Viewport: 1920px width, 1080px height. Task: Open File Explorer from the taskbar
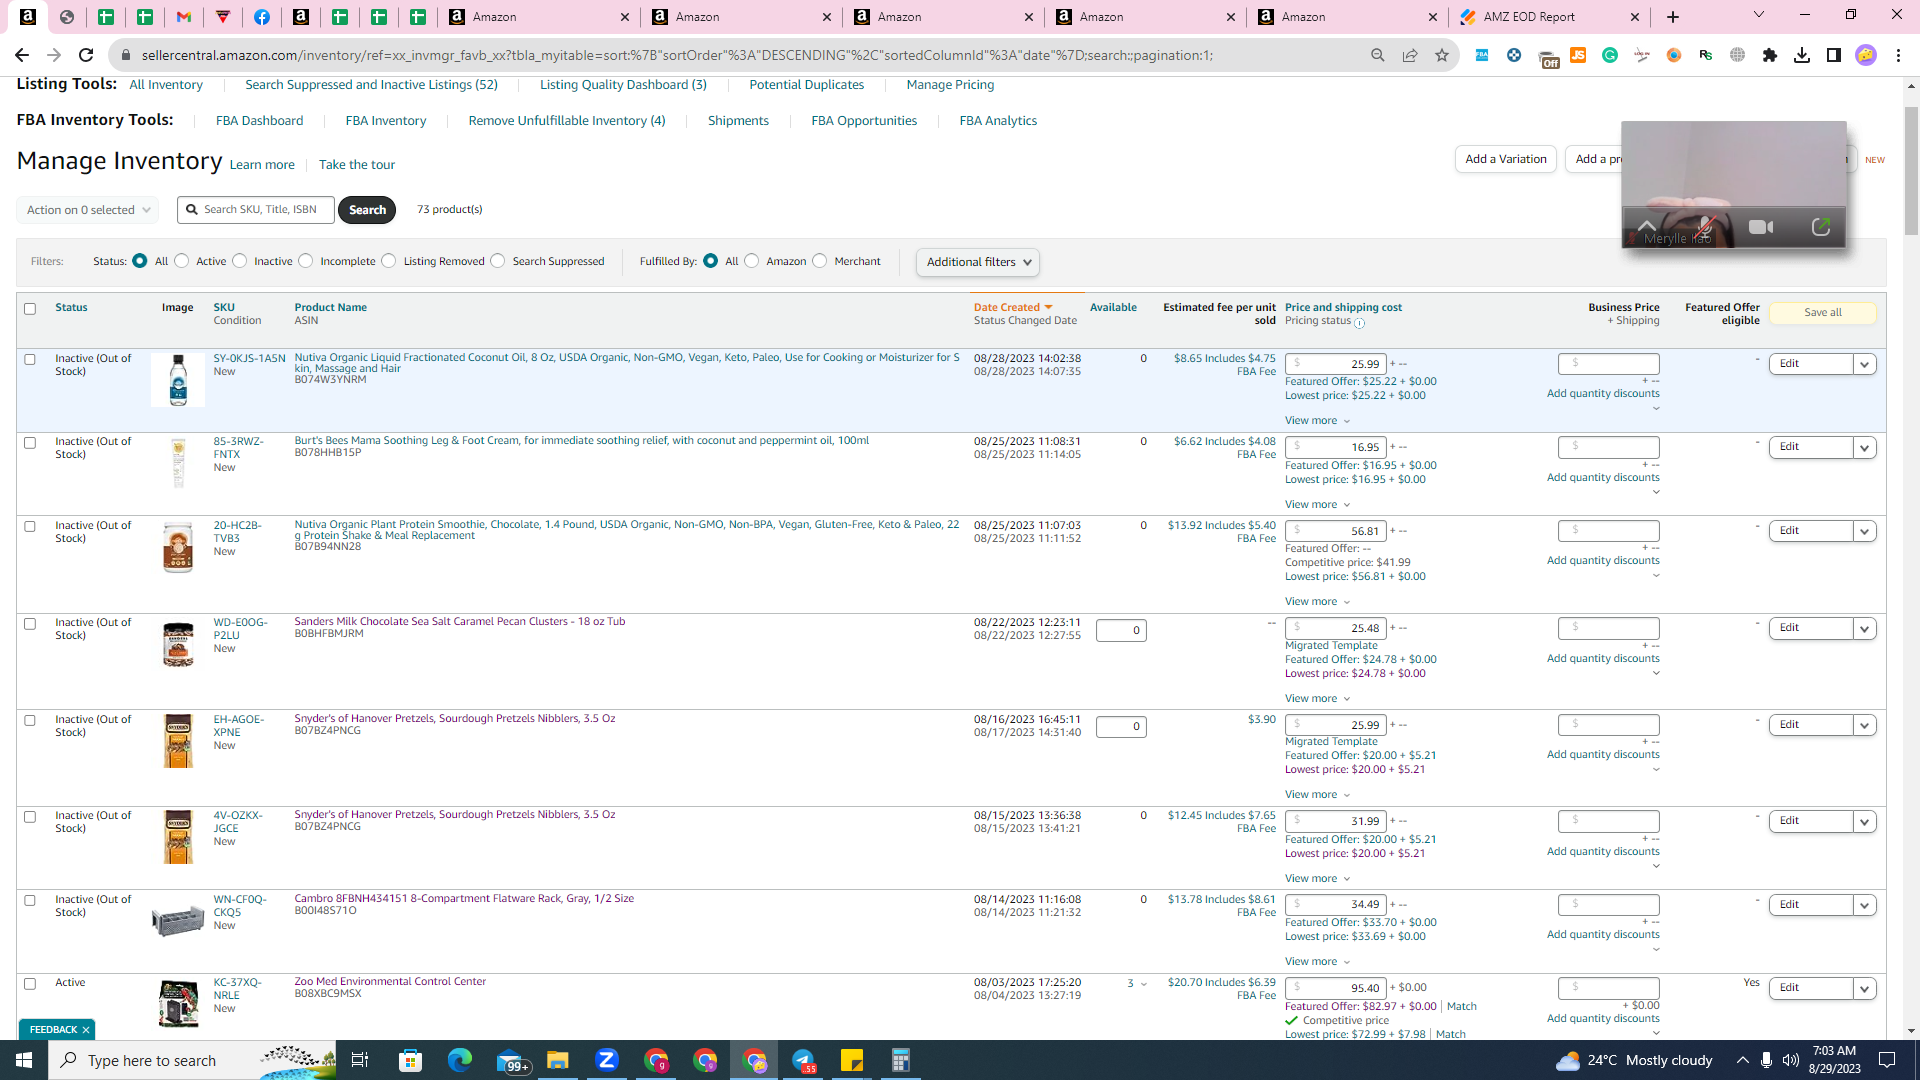pyautogui.click(x=557, y=1060)
